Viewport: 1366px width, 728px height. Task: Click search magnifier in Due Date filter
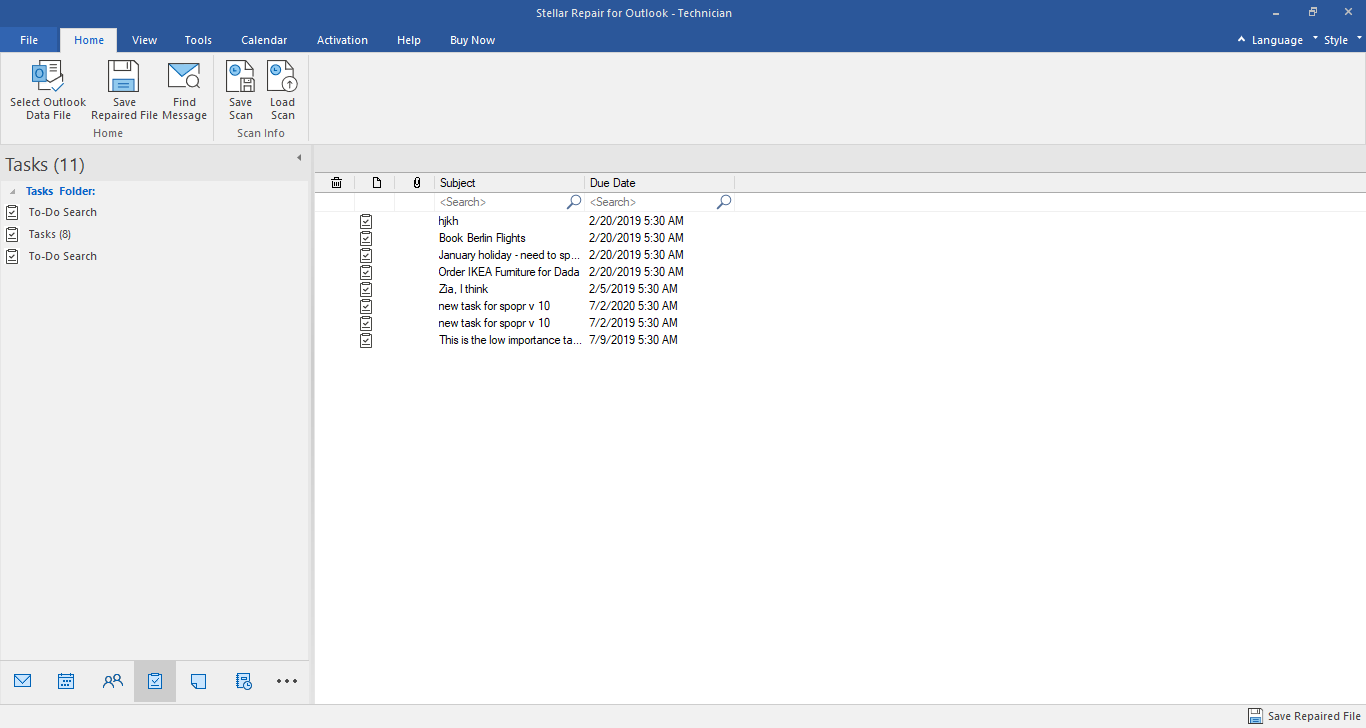pyautogui.click(x=724, y=202)
